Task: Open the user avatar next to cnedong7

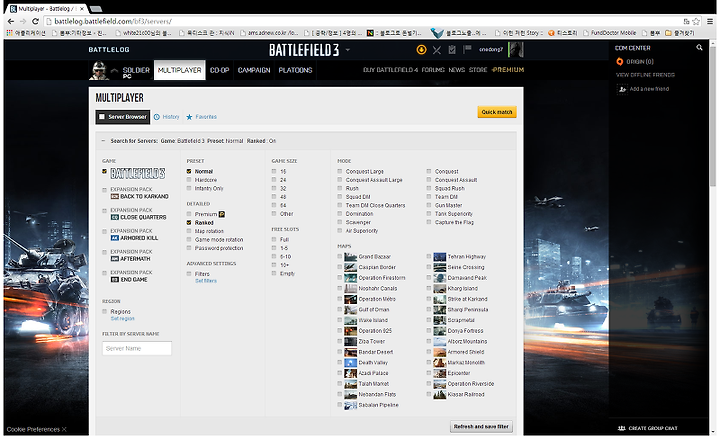Action: click(x=516, y=49)
